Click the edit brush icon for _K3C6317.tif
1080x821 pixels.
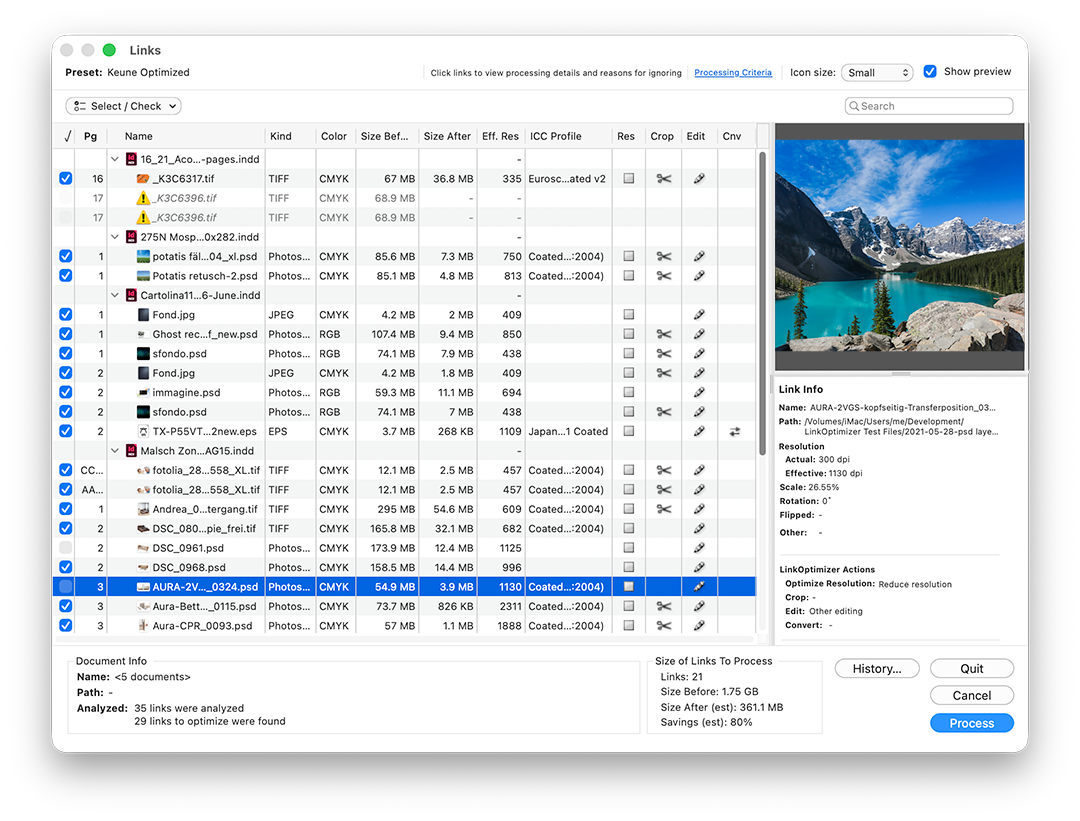tap(698, 178)
